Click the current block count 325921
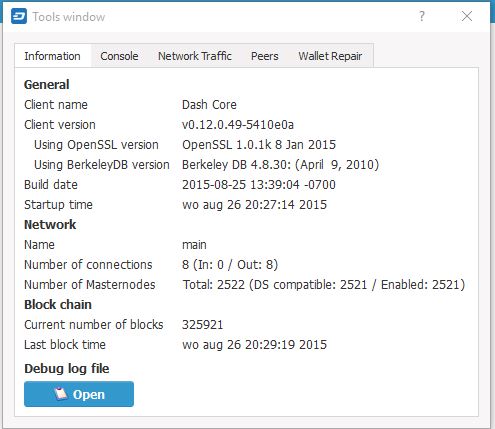The width and height of the screenshot is (495, 429). [203, 325]
